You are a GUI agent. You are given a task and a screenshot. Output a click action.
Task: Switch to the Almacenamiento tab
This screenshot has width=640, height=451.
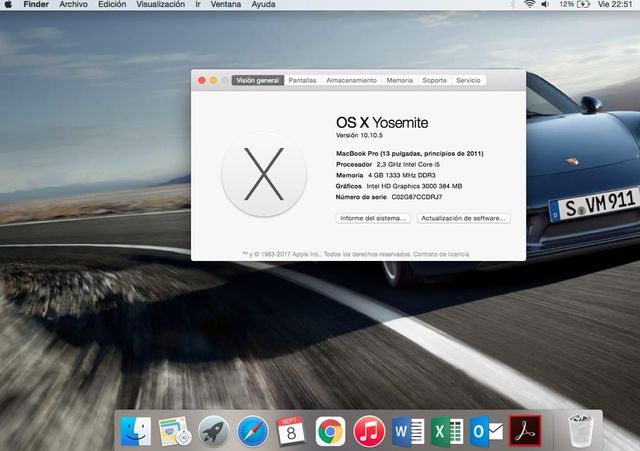coord(351,80)
